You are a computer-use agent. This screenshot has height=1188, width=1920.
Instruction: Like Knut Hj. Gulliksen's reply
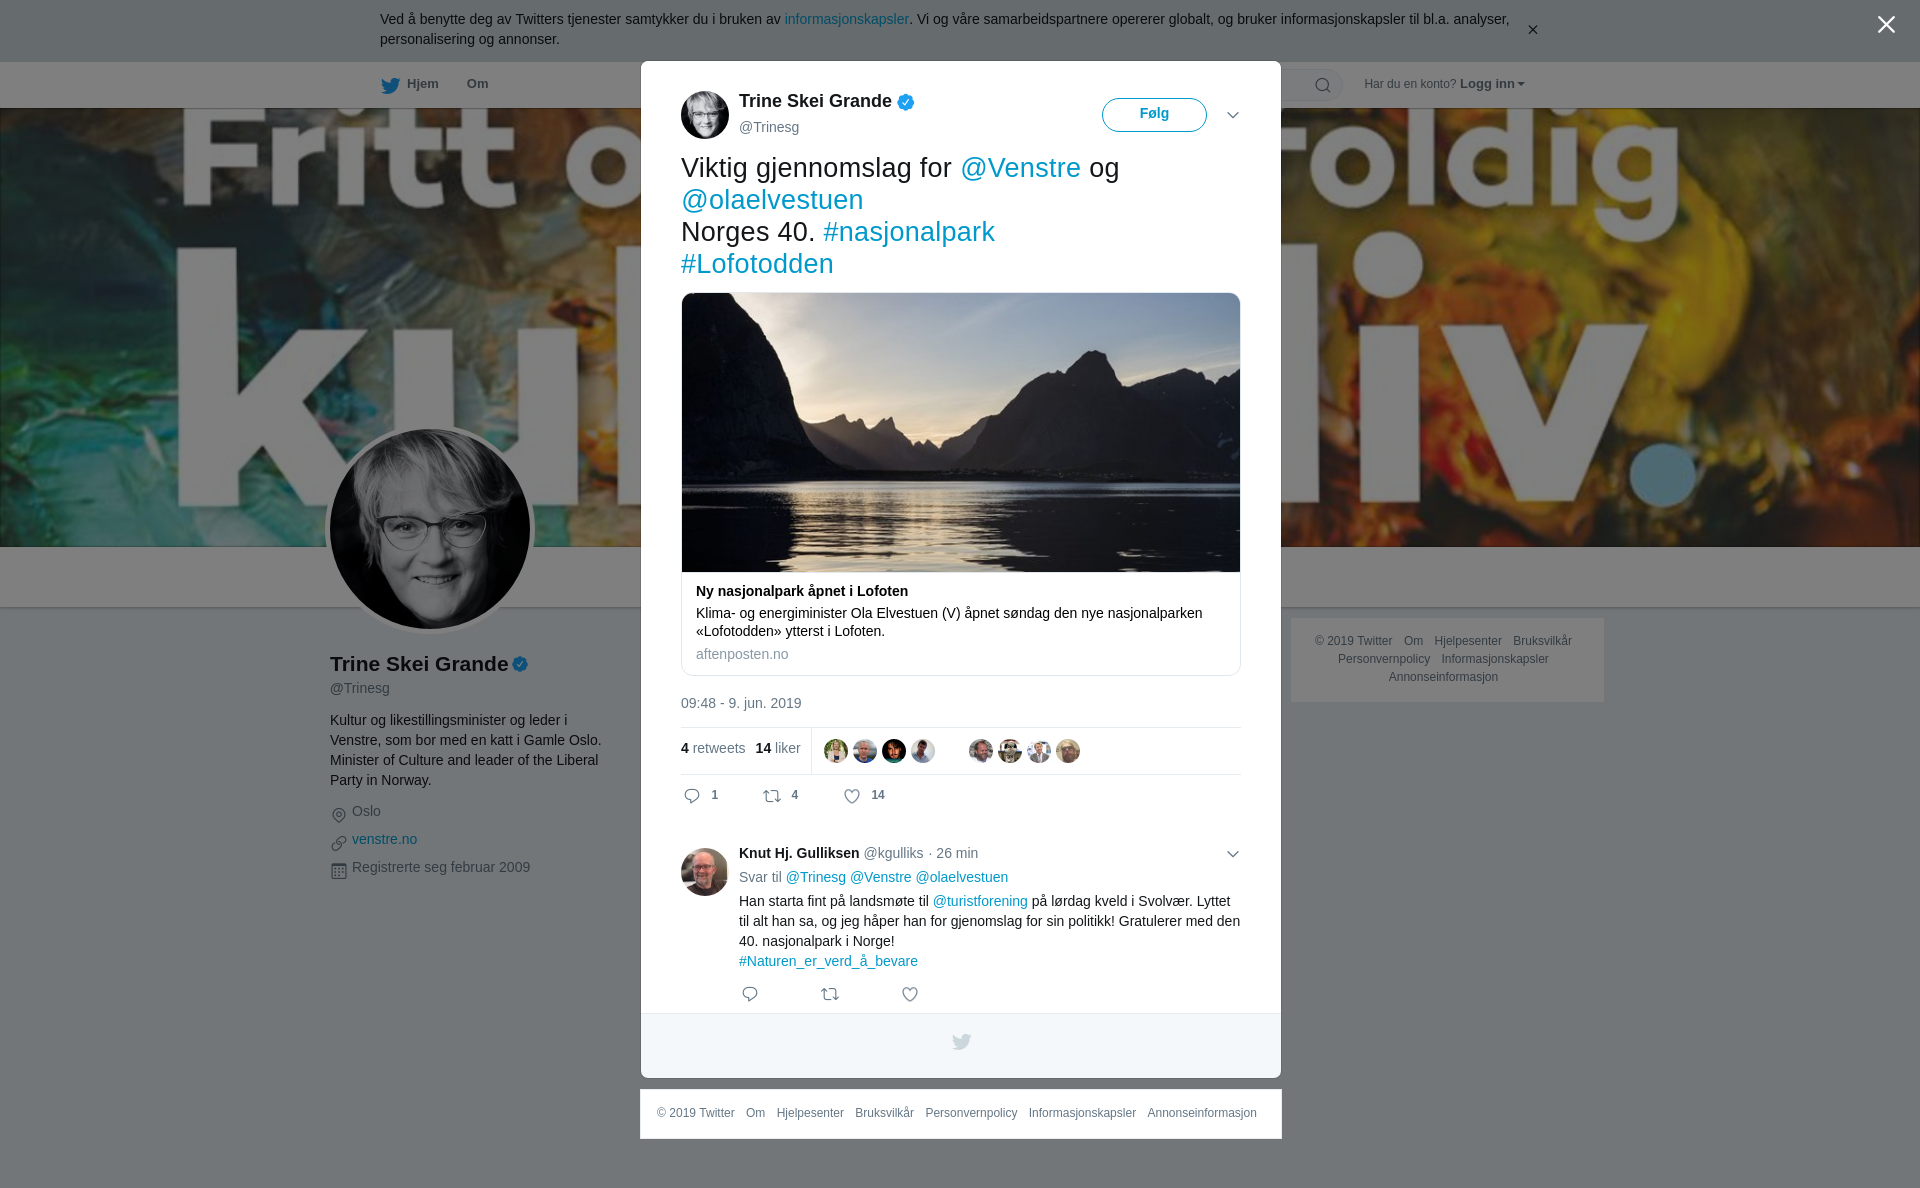tap(910, 994)
